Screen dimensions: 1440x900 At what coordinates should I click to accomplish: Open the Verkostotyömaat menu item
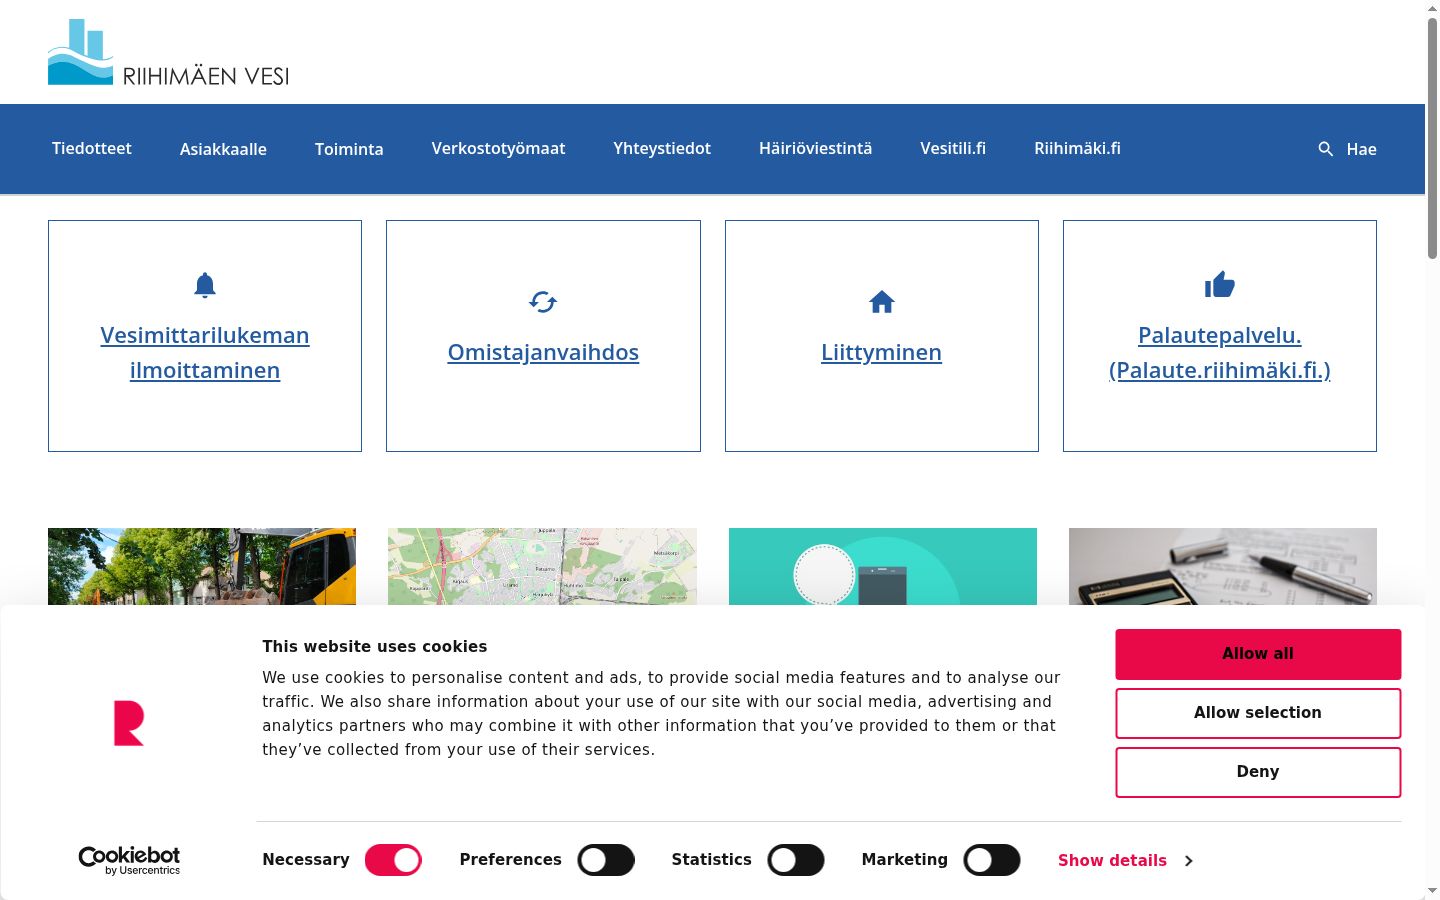(498, 148)
